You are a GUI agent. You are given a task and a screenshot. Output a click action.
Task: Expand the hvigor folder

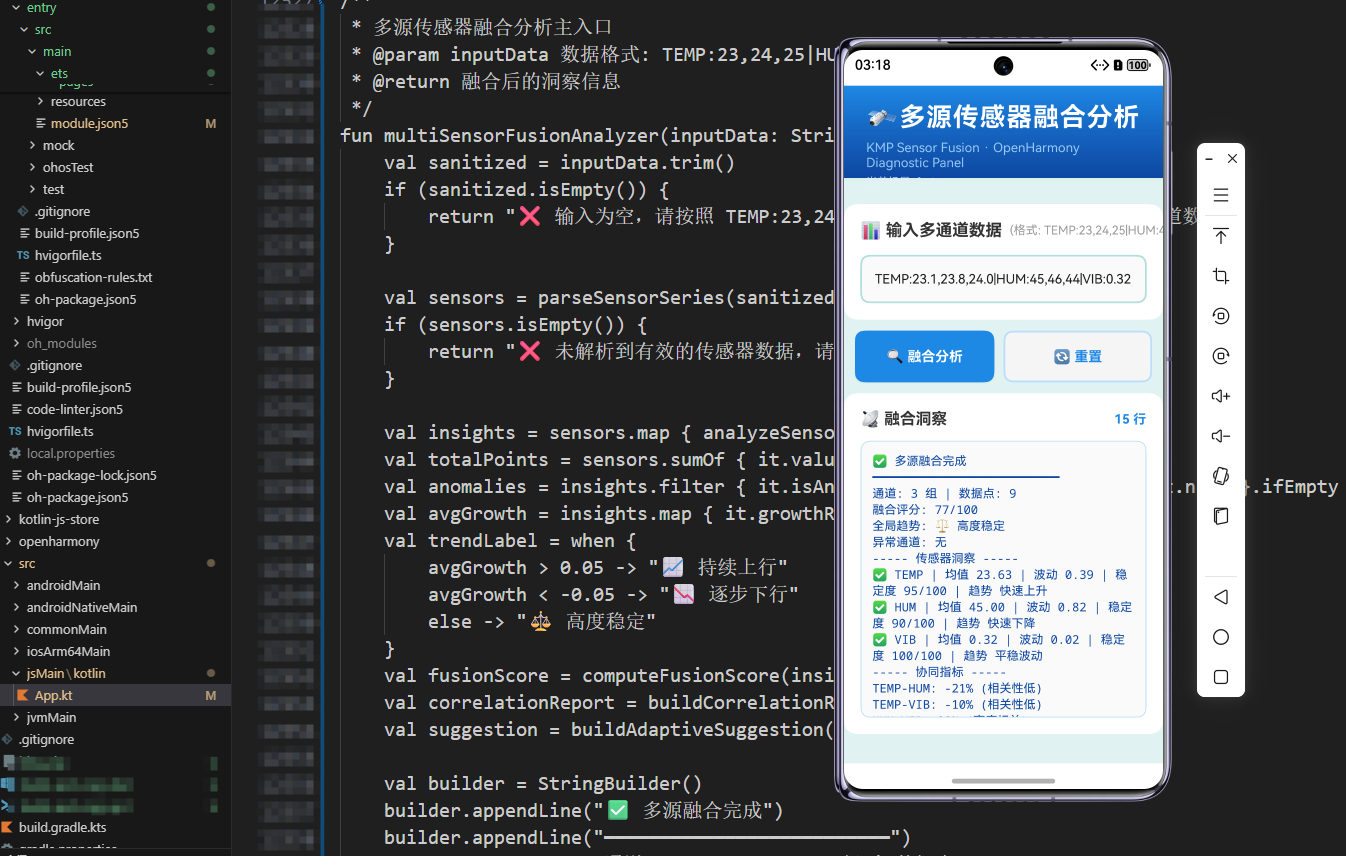click(x=17, y=321)
